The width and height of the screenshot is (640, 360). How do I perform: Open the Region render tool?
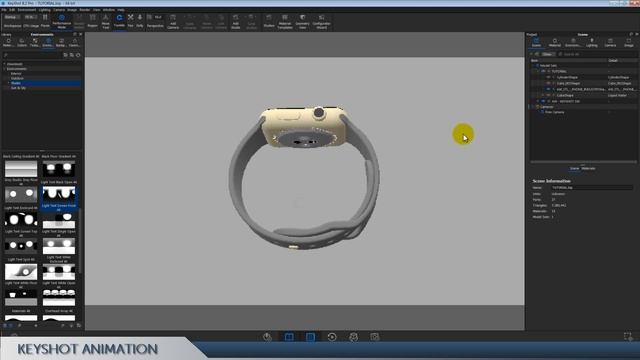93,21
